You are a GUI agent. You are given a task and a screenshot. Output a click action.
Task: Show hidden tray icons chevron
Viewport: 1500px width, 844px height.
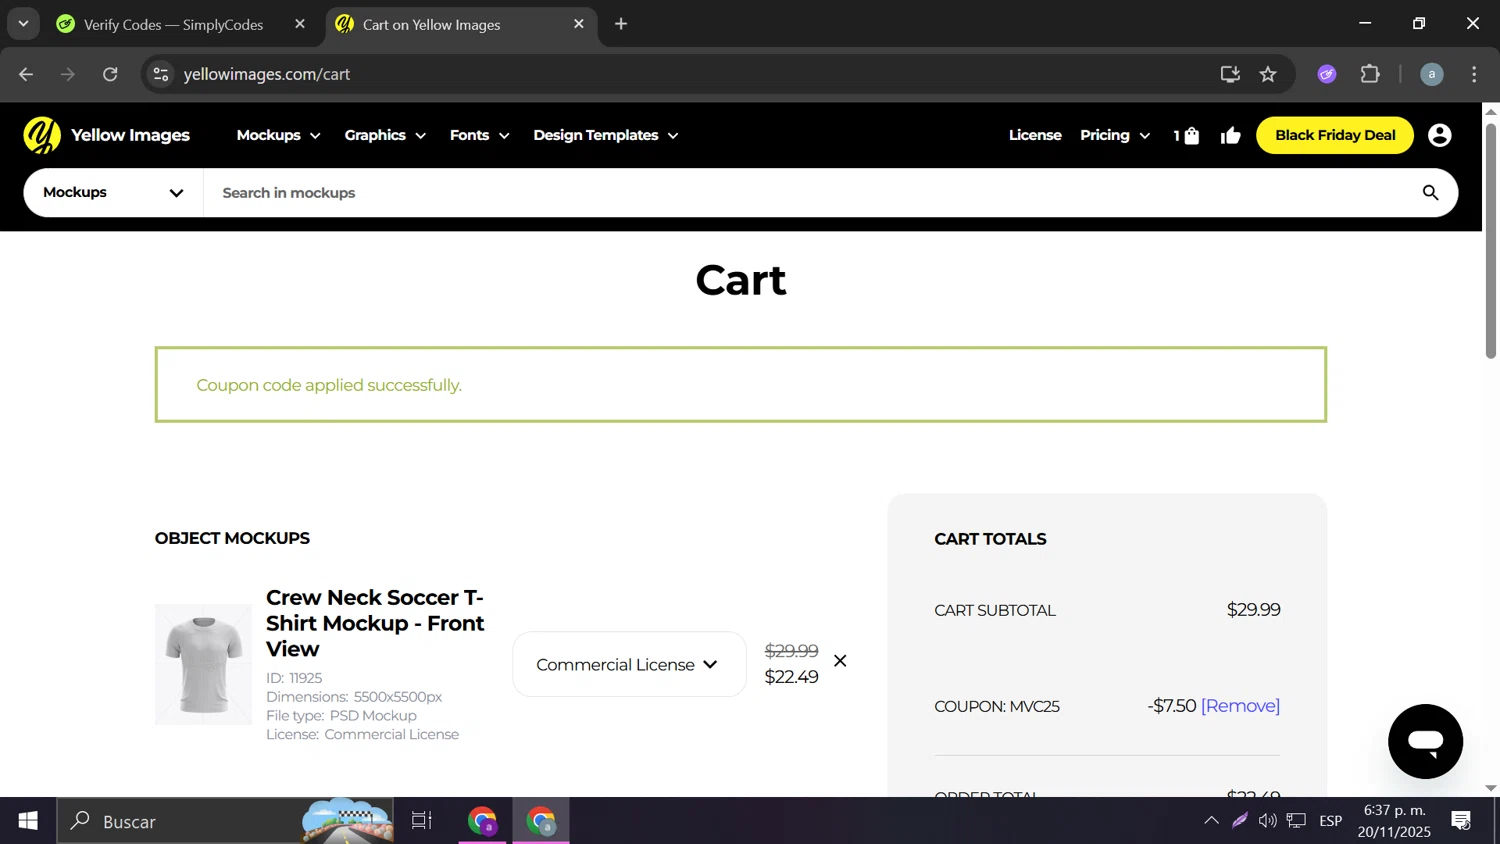pyautogui.click(x=1211, y=821)
